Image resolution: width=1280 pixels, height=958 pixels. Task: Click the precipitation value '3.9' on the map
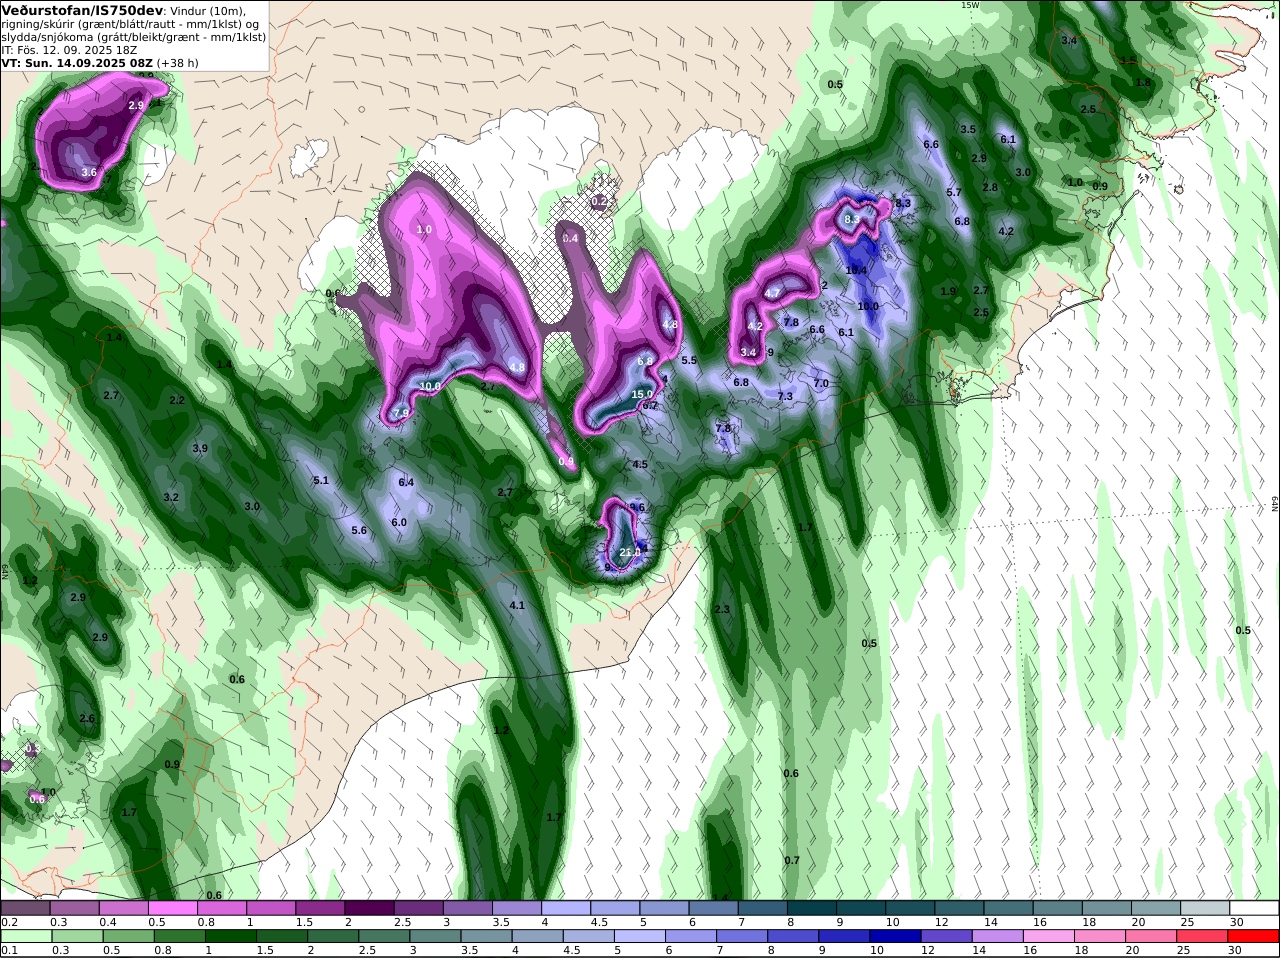200,448
